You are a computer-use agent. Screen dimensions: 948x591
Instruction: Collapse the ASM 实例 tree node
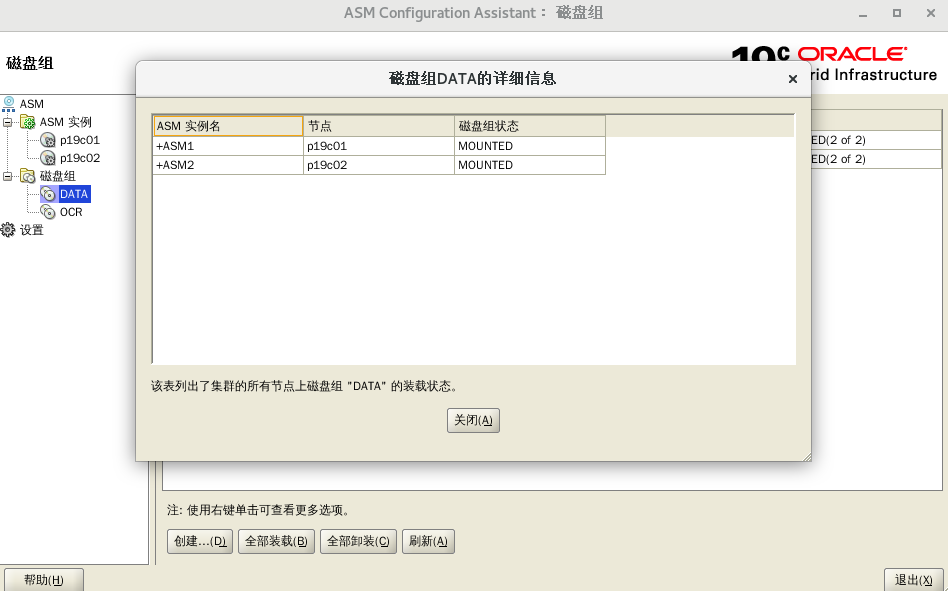(x=7, y=122)
